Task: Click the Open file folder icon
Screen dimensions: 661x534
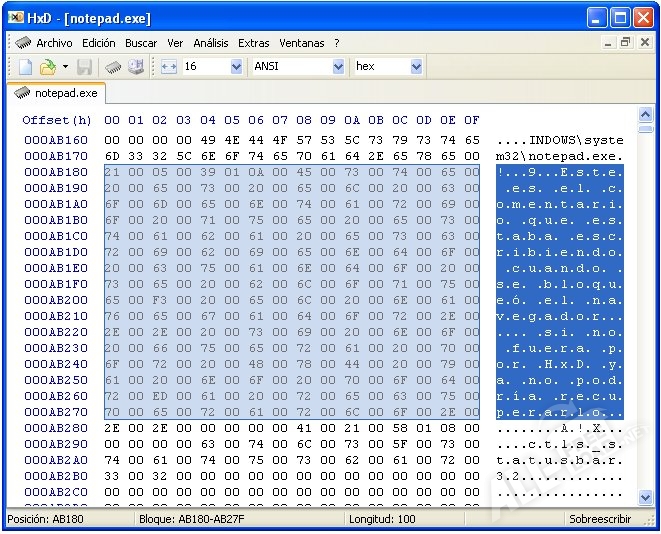Action: pyautogui.click(x=47, y=67)
